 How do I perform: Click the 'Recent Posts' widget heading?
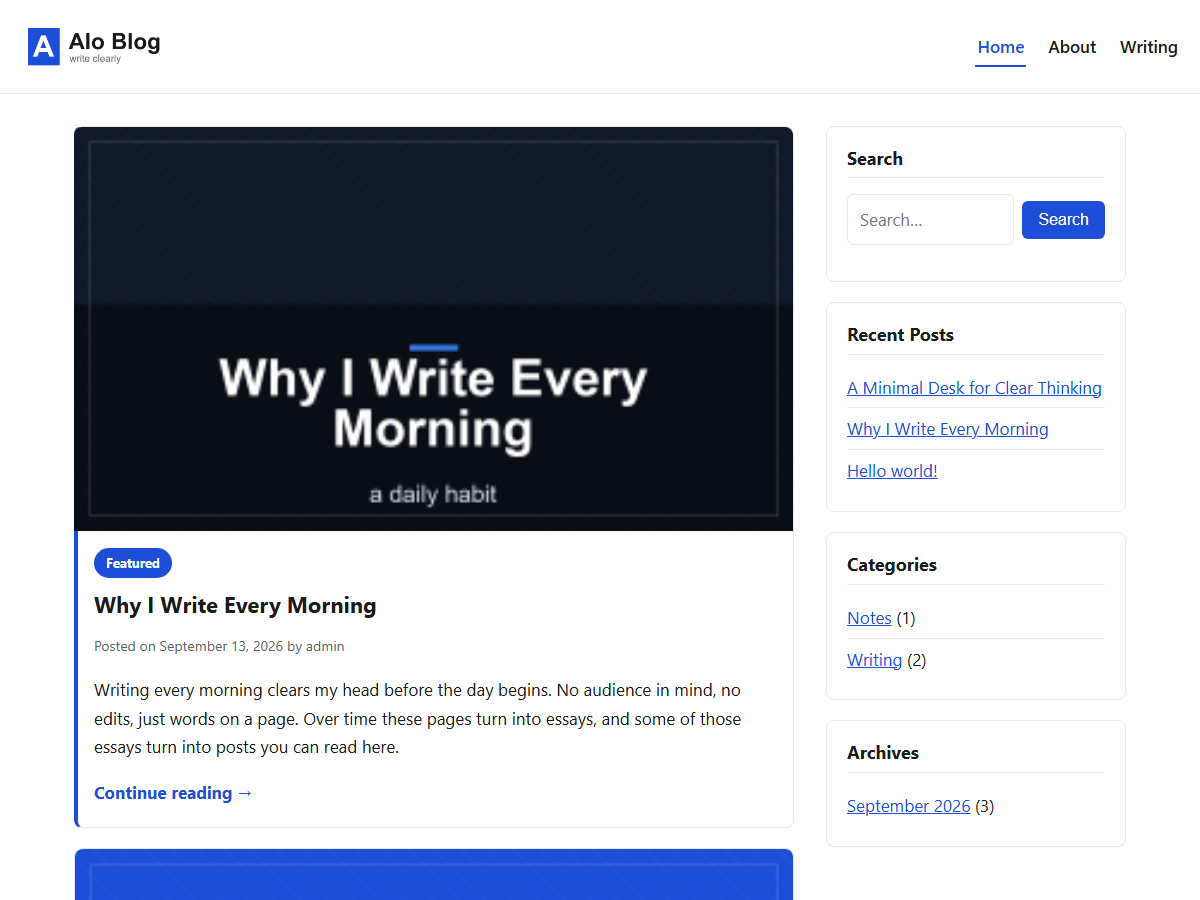[x=900, y=335]
